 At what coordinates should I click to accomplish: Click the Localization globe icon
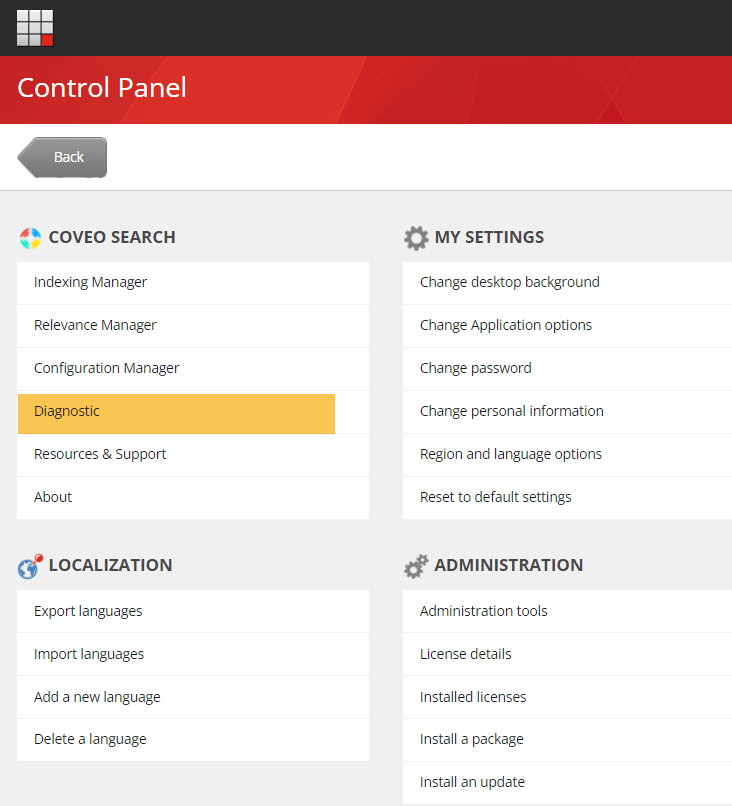(x=30, y=566)
